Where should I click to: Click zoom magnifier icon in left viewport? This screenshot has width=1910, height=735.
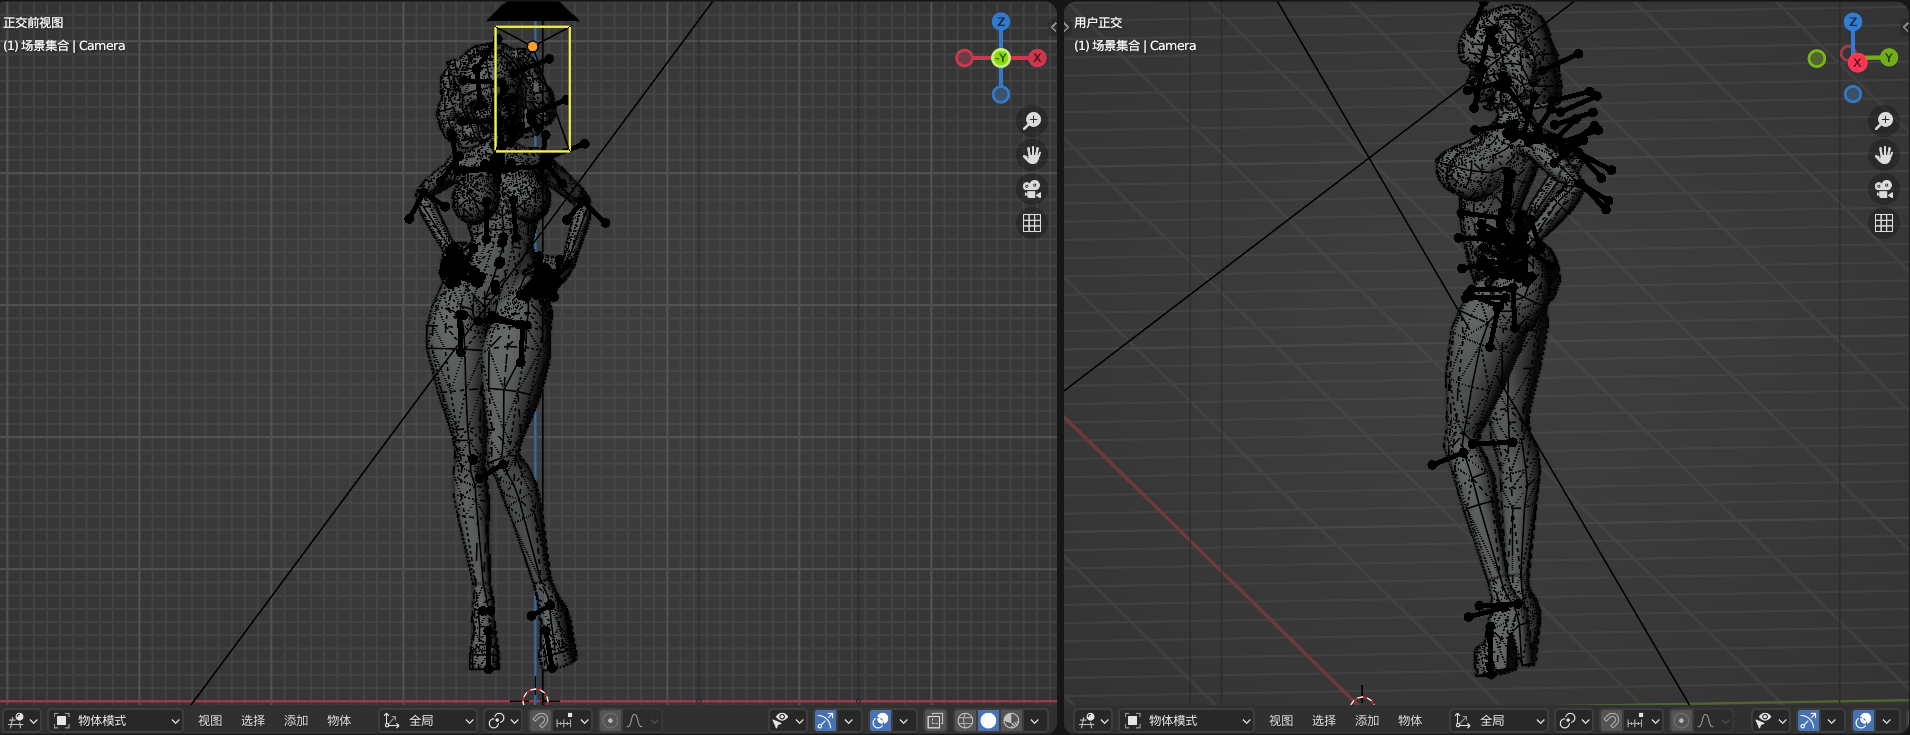click(1032, 121)
